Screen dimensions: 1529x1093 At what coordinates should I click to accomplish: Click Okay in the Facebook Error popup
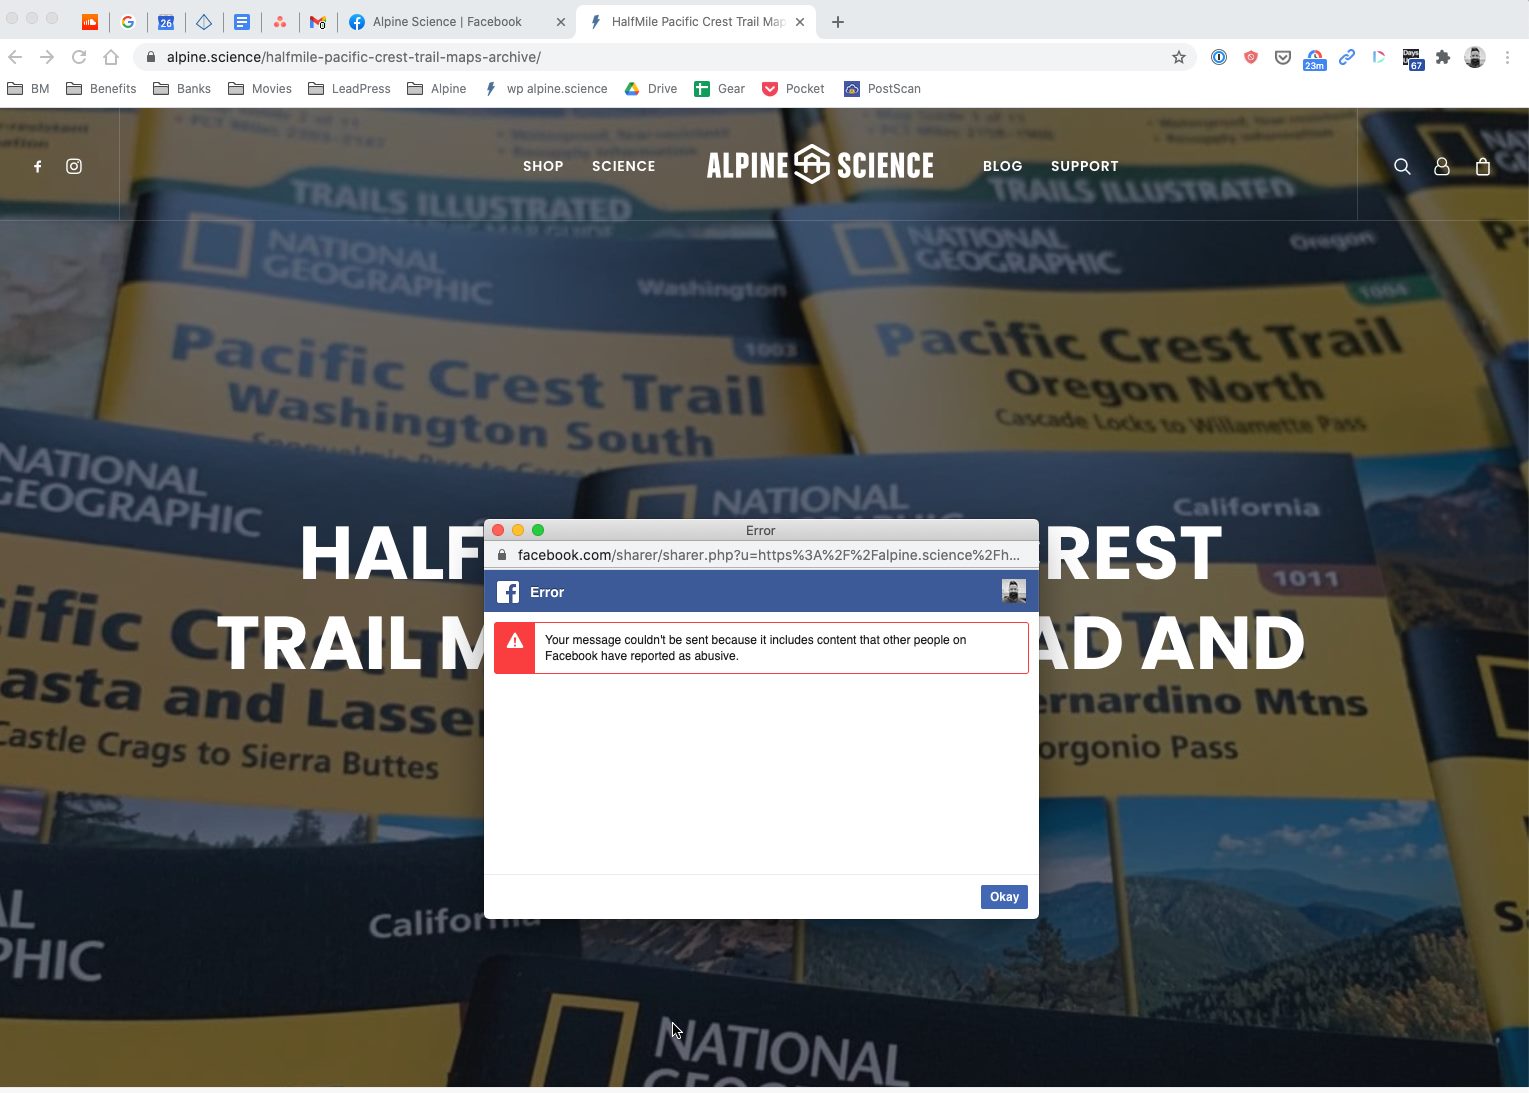1004,897
